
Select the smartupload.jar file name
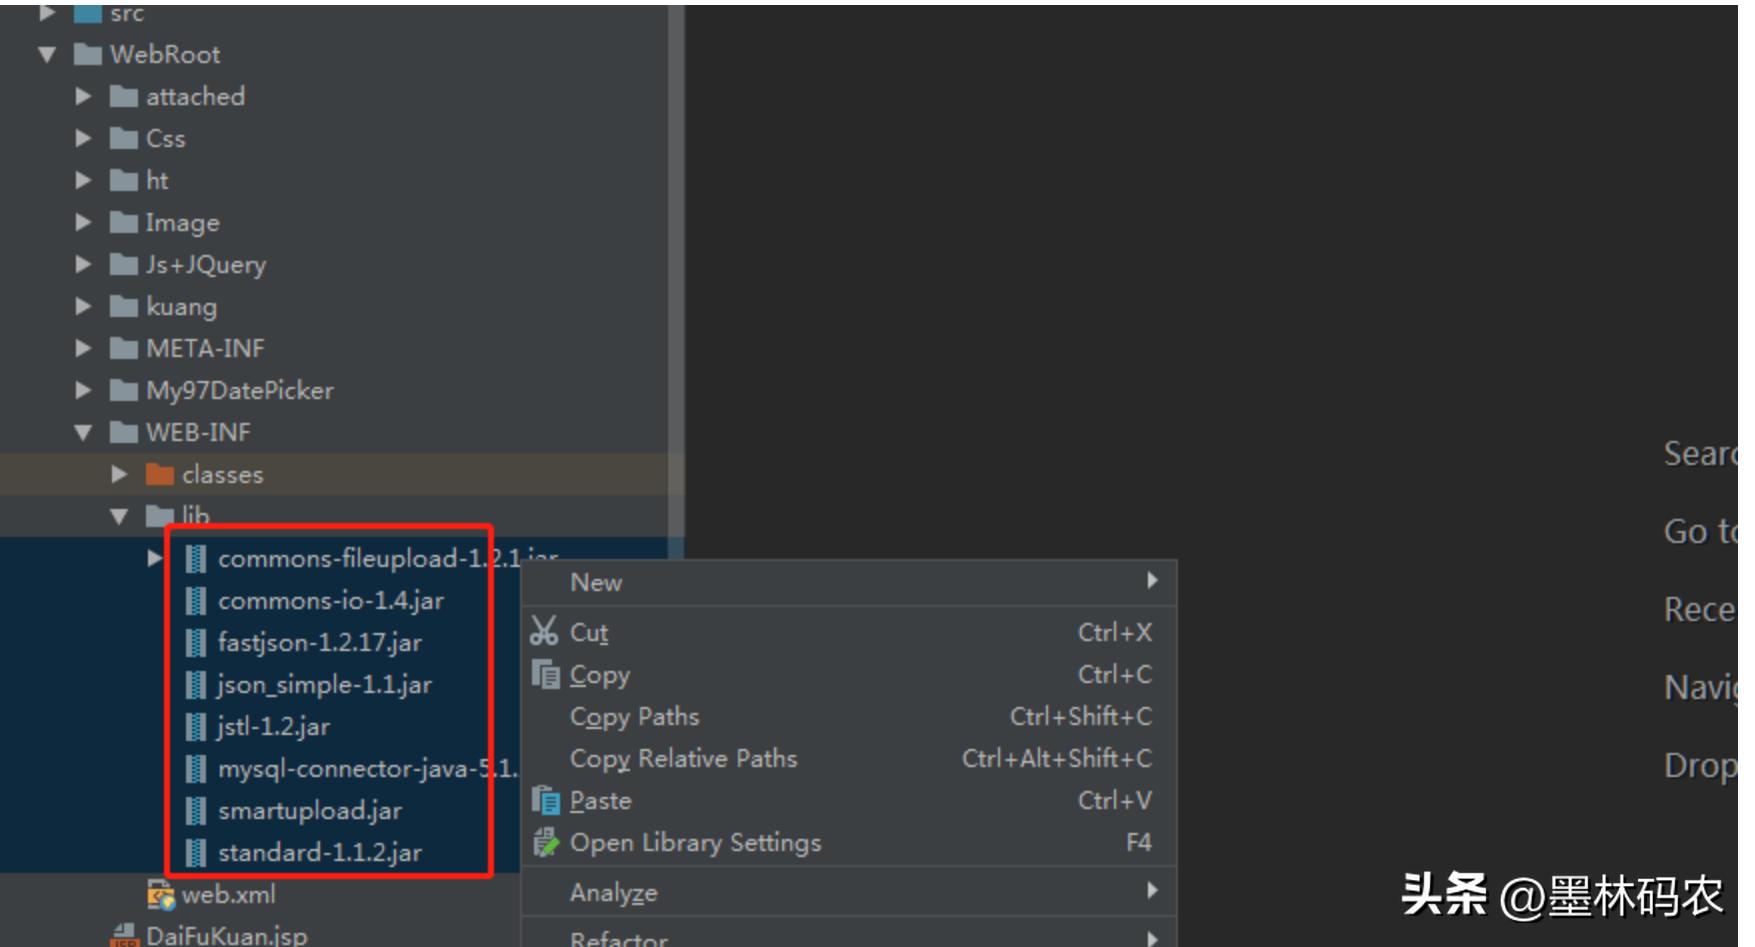[x=310, y=811]
